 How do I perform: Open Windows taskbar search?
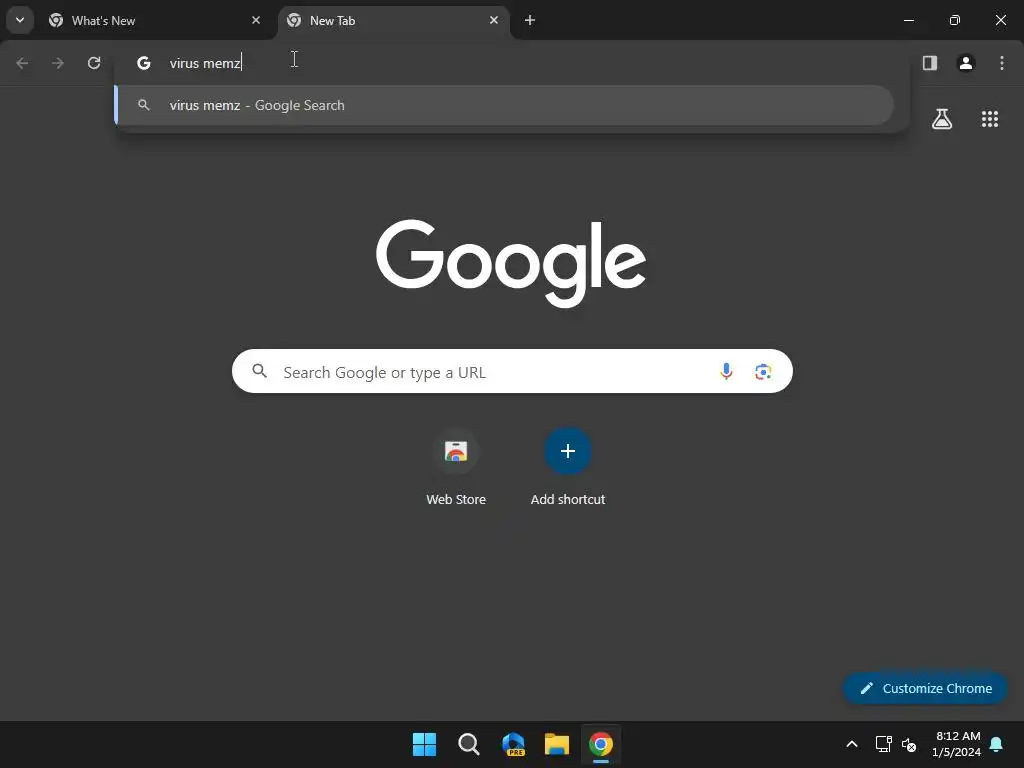point(468,744)
